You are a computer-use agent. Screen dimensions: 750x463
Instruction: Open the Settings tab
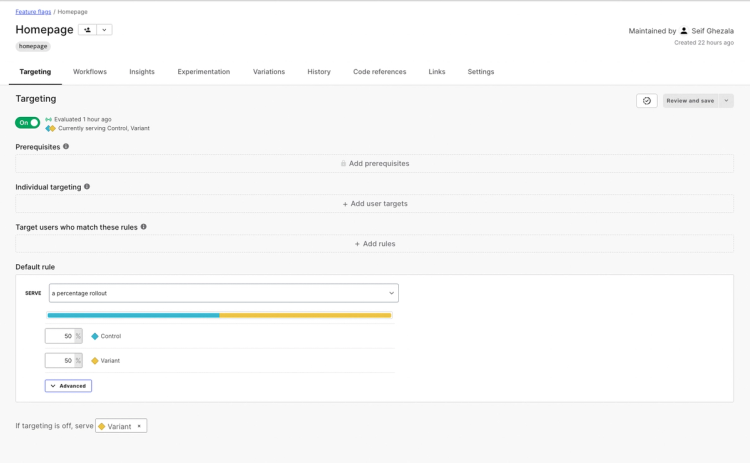coord(481,72)
